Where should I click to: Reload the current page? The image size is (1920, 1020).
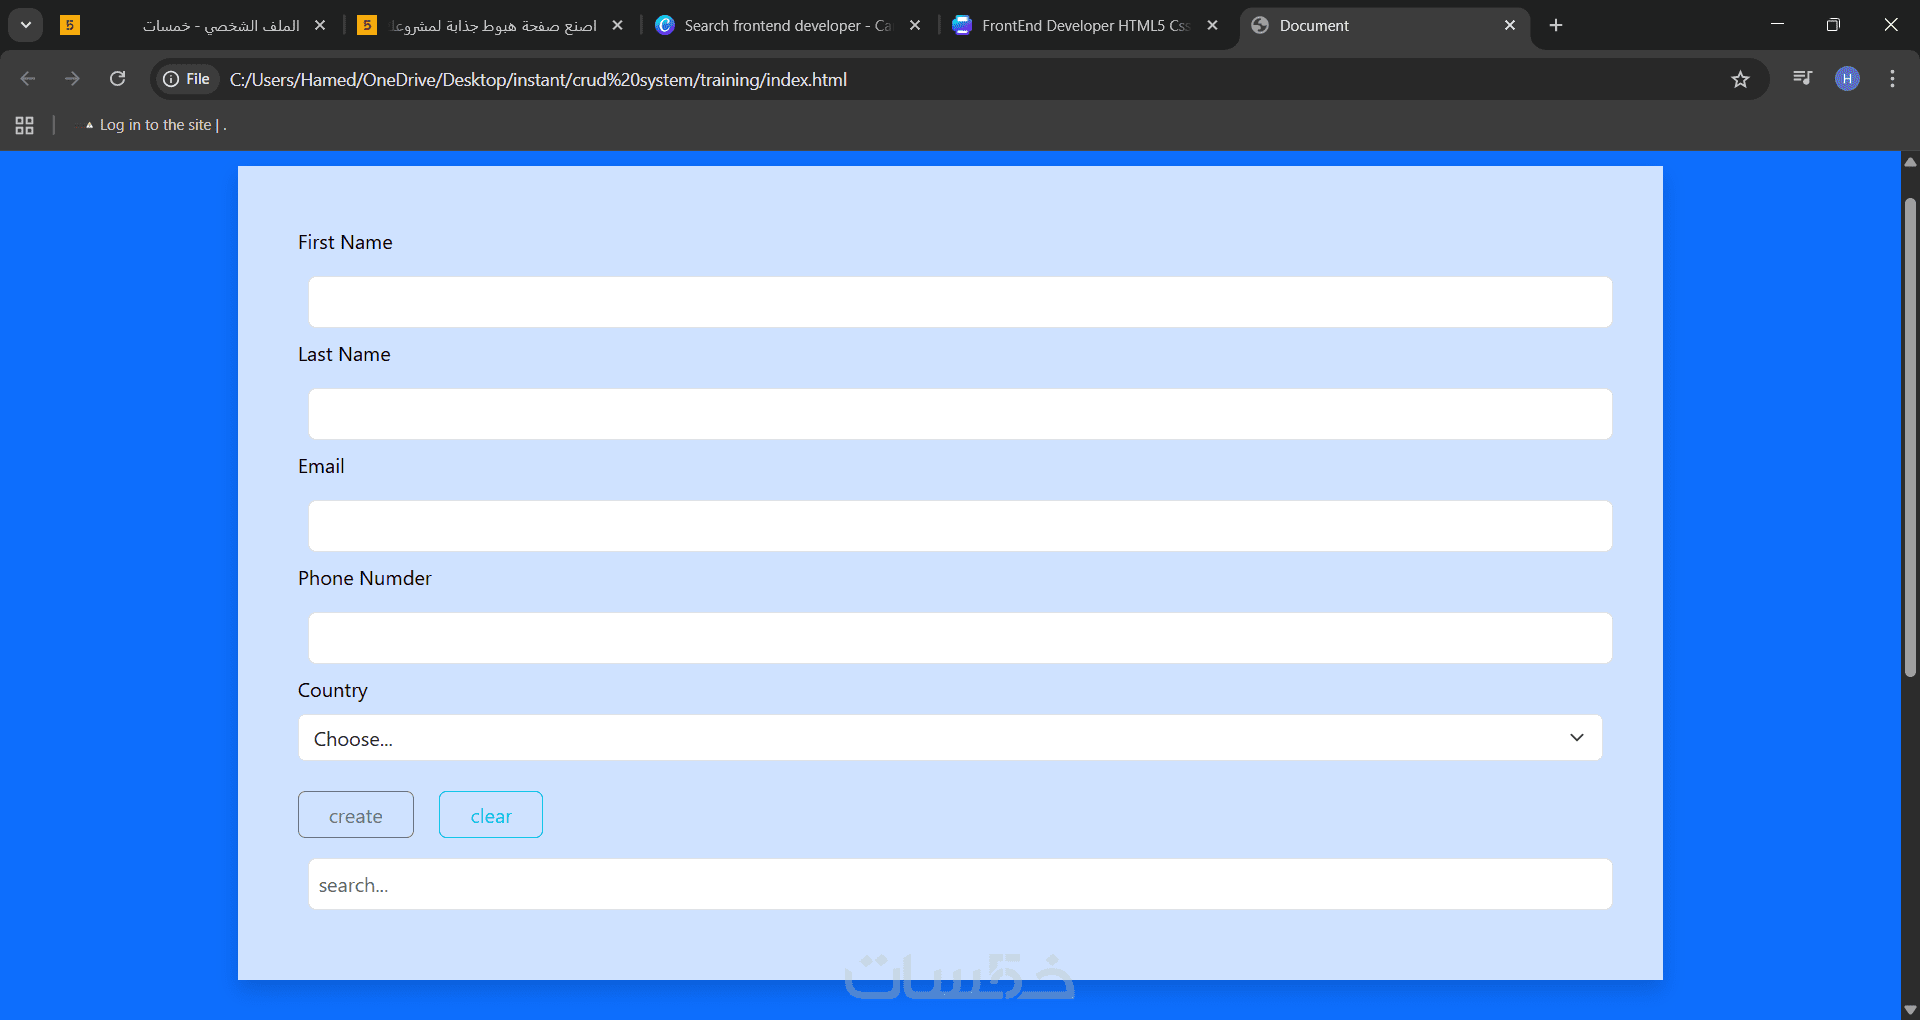(117, 79)
